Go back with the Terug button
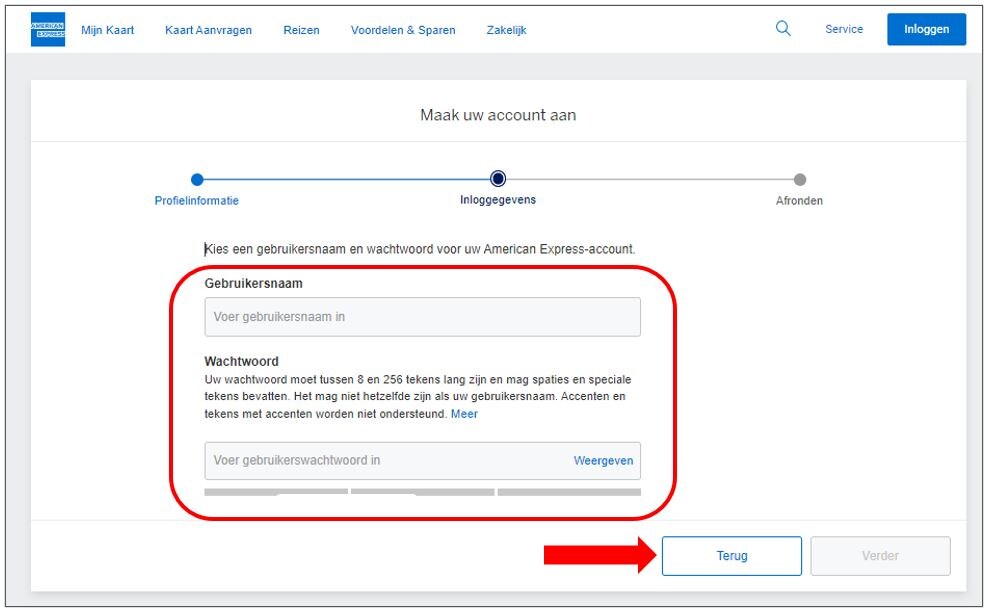Screen dimensions: 988x612 pos(731,556)
